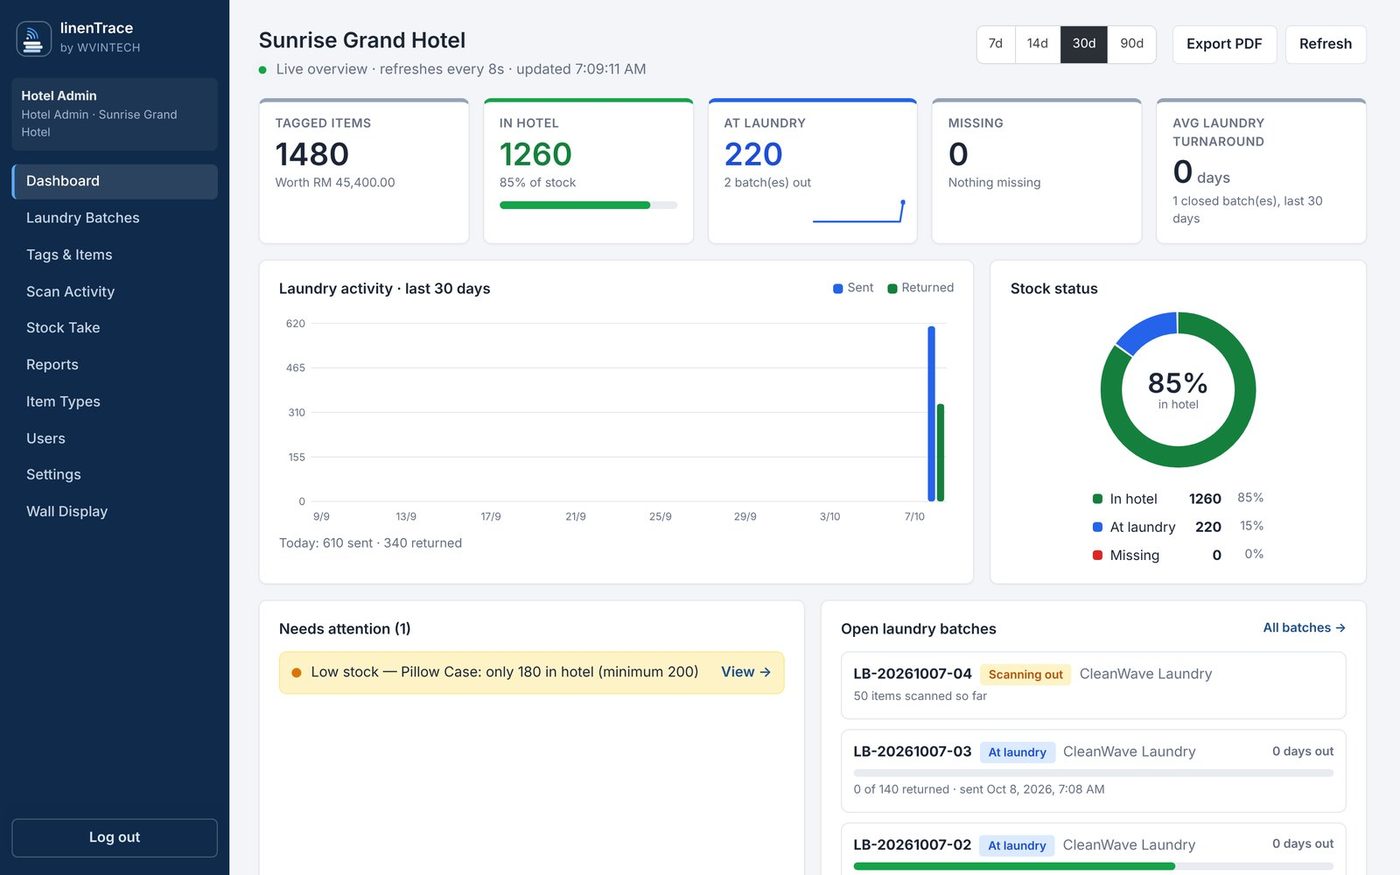Click the red Missing legend dot
Viewport: 1400px width, 875px height.
(x=1098, y=555)
